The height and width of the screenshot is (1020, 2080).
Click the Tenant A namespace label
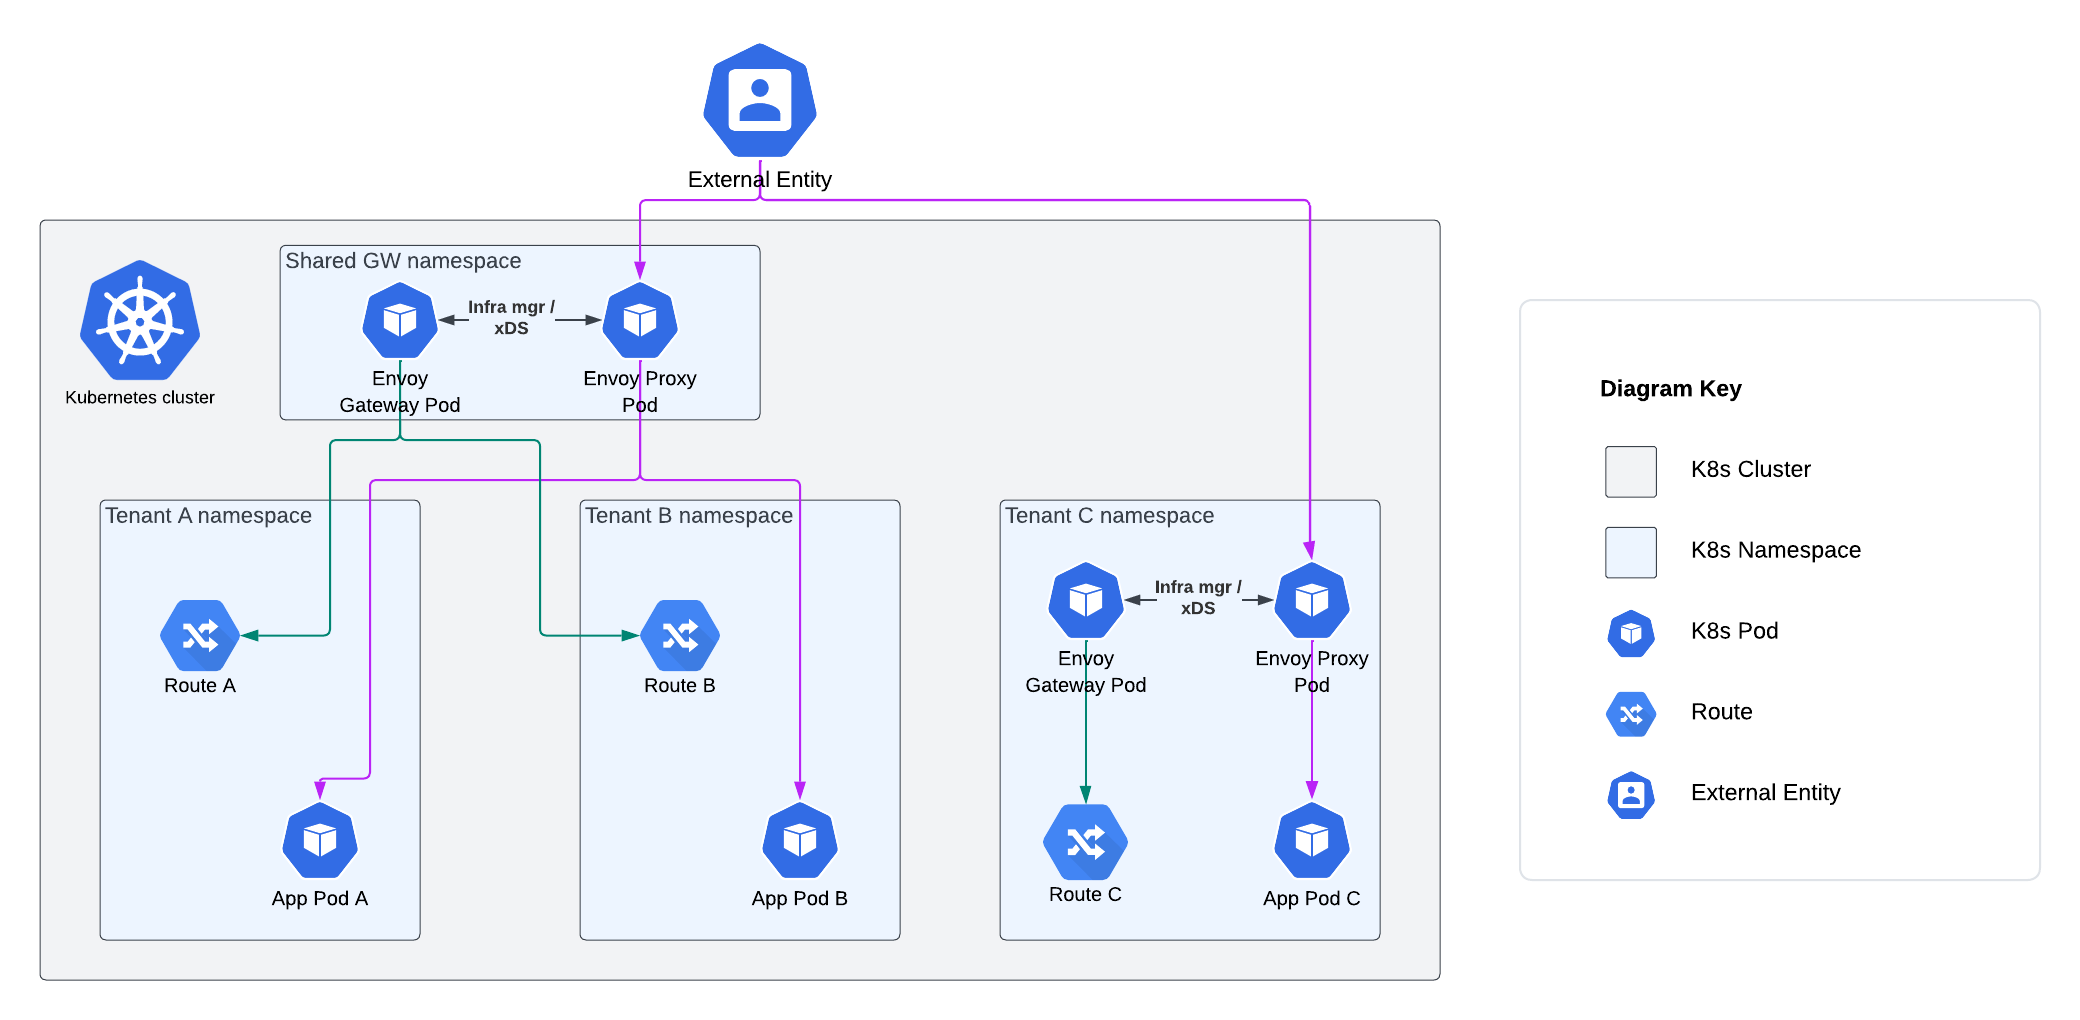208,516
